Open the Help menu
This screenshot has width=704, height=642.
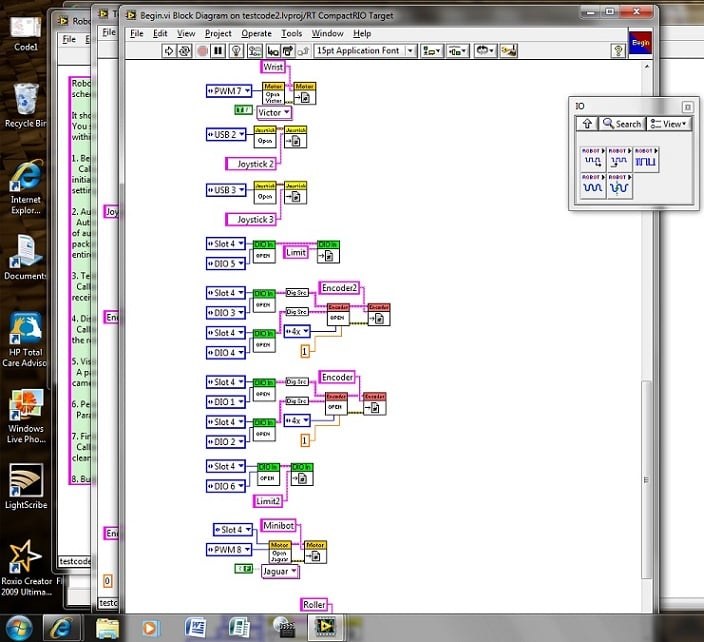362,34
